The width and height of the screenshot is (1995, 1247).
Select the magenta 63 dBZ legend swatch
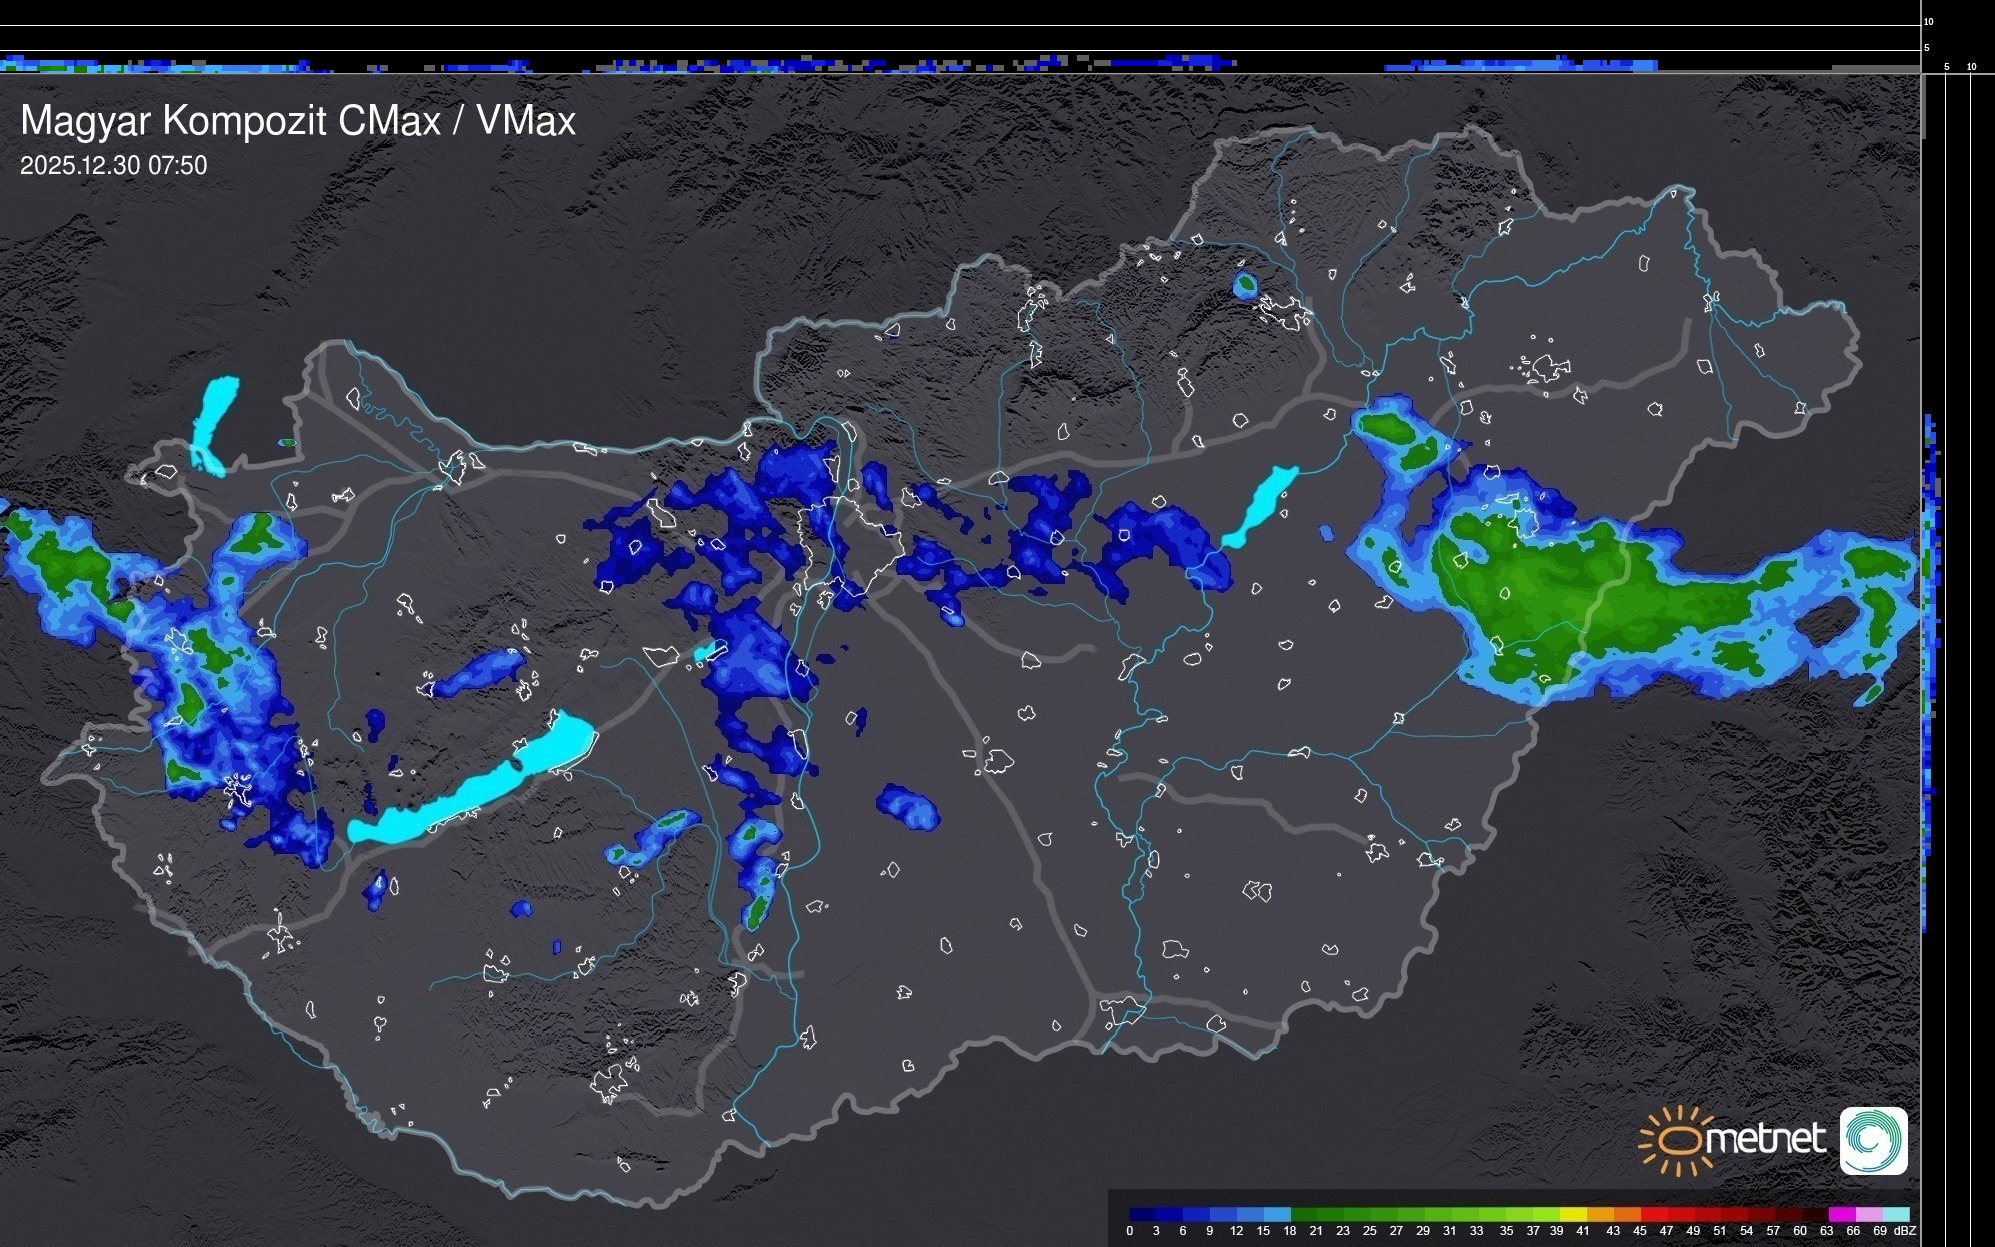point(1841,1214)
